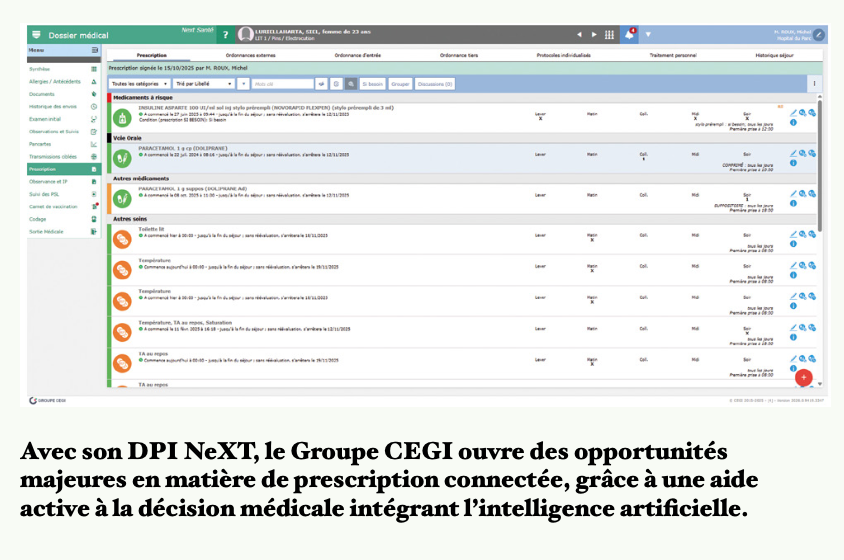This screenshot has height=560, width=844.
Task: Toggle the Si besoin filter
Action: pos(372,84)
